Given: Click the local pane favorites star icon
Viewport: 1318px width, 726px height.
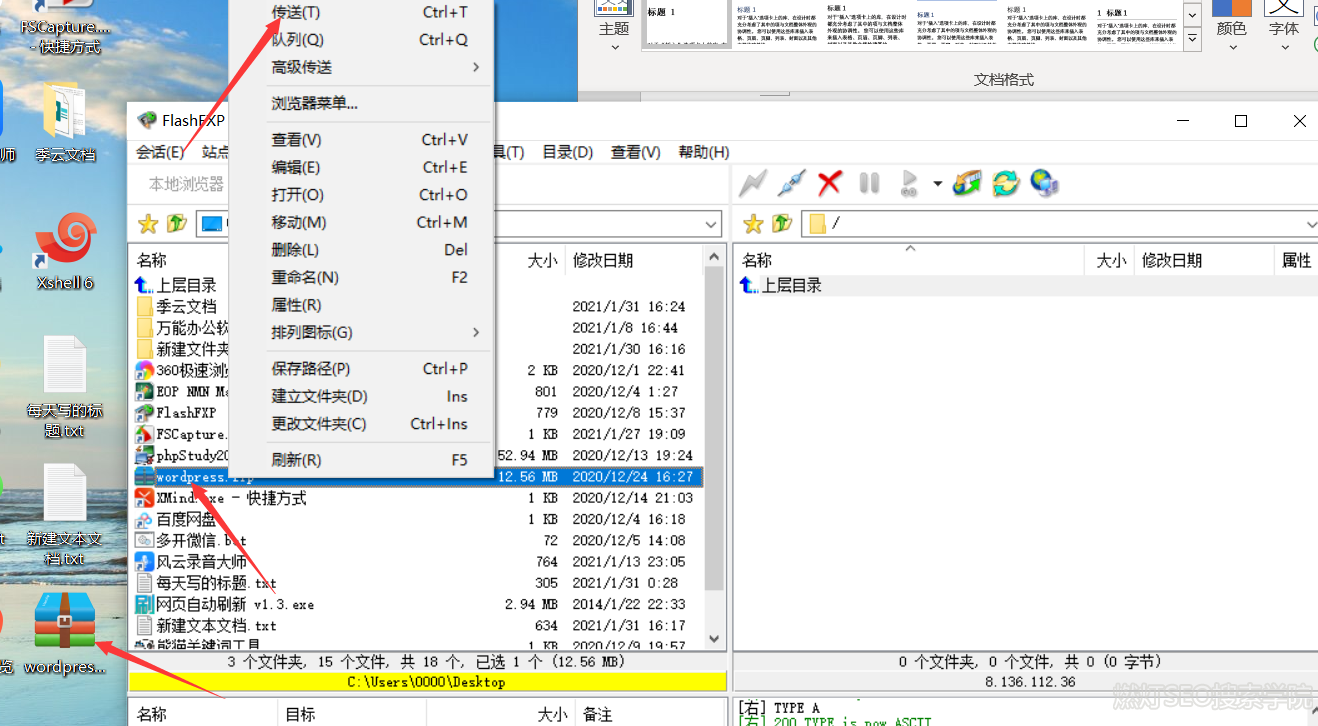Looking at the screenshot, I should [x=148, y=224].
